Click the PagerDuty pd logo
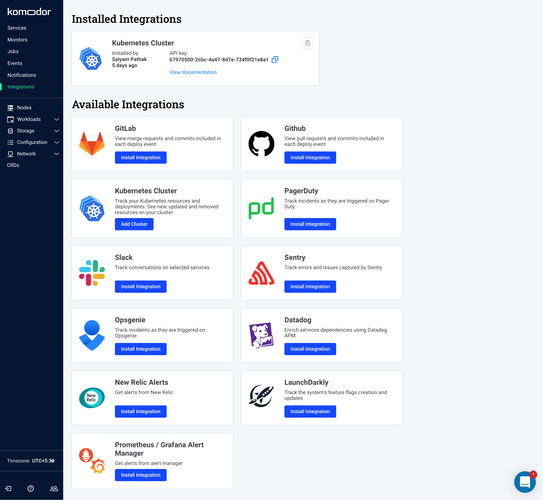This screenshot has height=500, width=543. coord(261,208)
